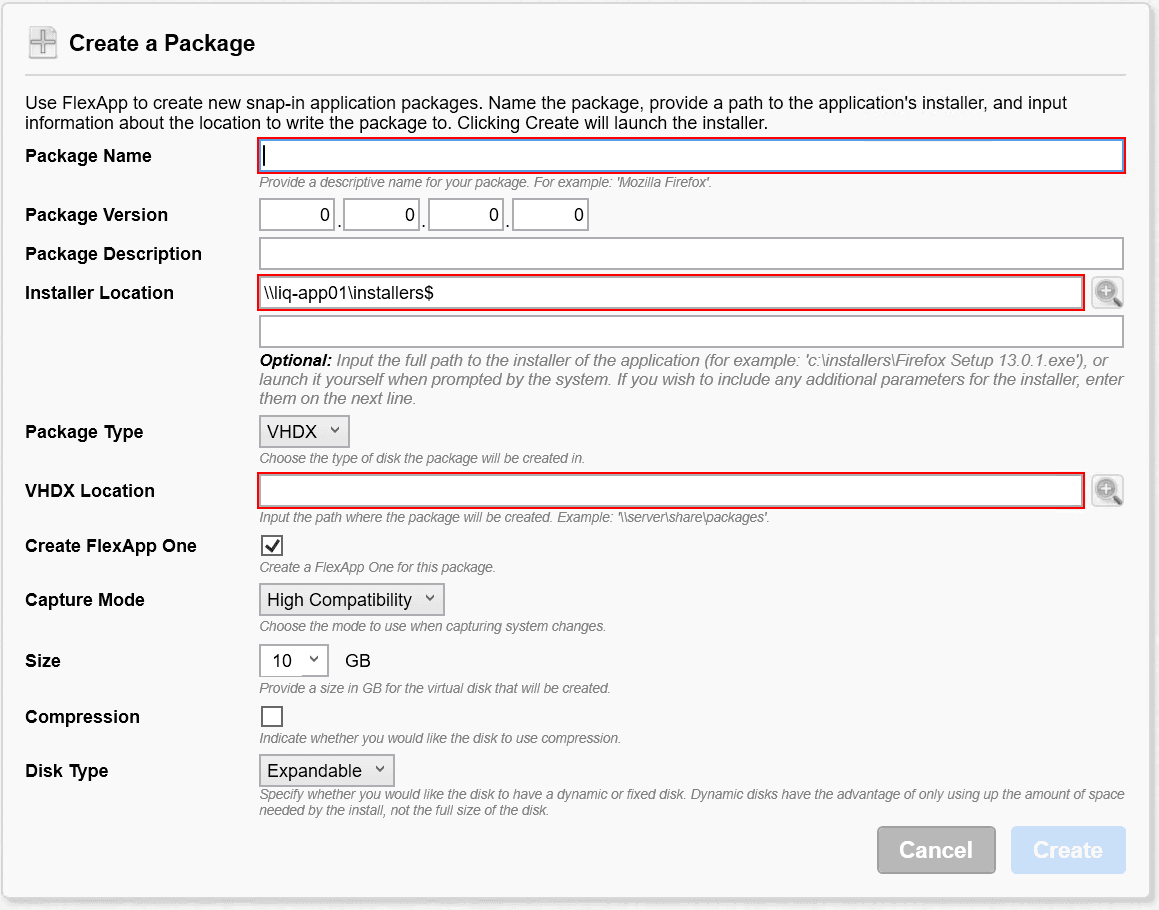Open the Size in GB dropdown
The width and height of the screenshot is (1159, 910).
point(293,661)
